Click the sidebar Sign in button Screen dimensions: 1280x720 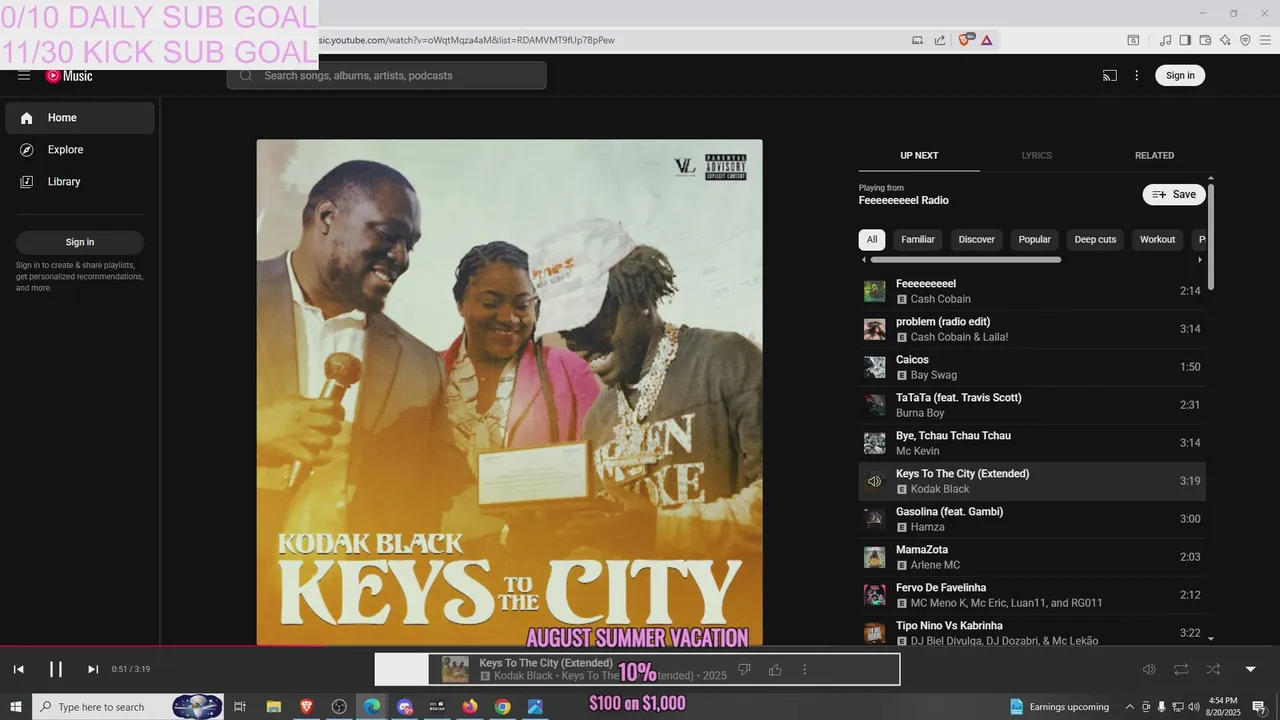tap(80, 242)
